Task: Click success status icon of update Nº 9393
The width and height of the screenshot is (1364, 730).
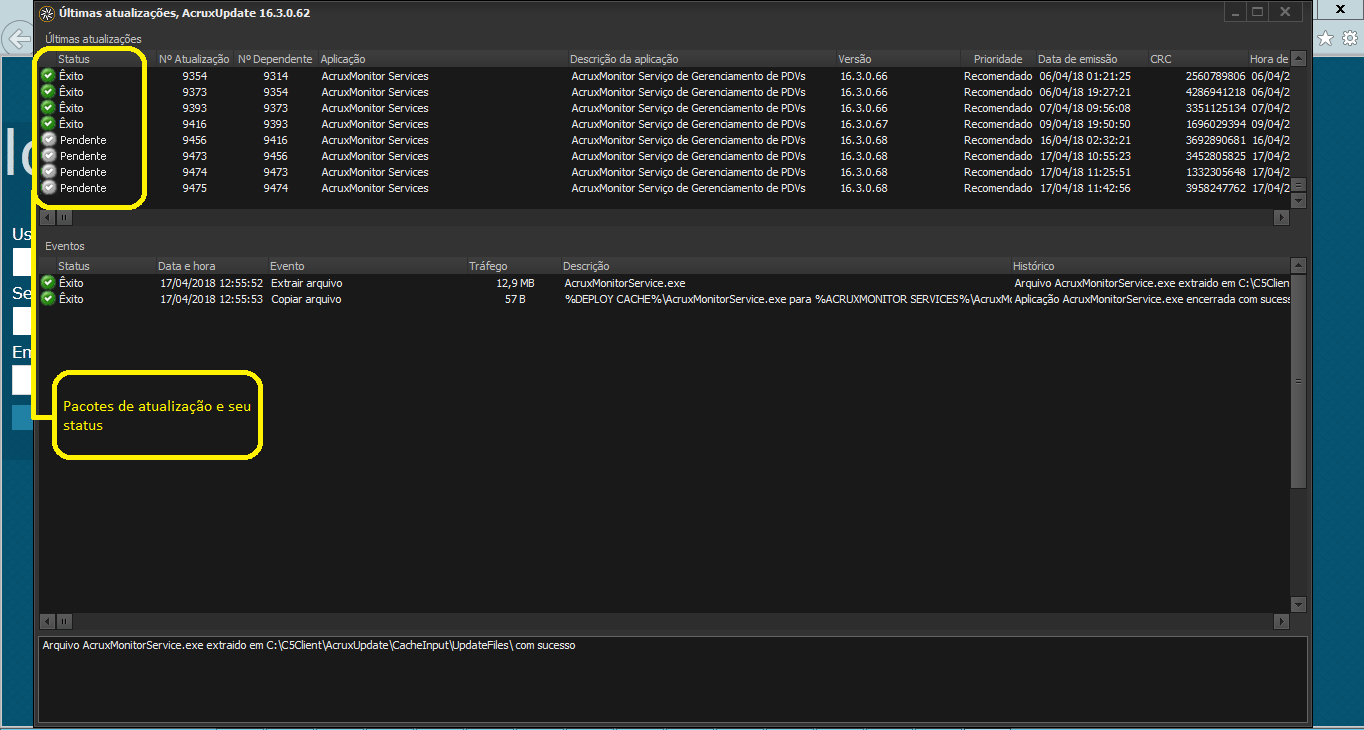Action: [x=48, y=107]
